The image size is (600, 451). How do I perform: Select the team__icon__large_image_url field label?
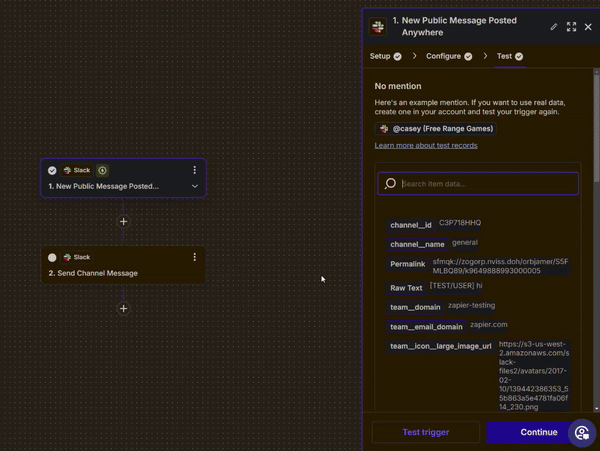click(441, 346)
